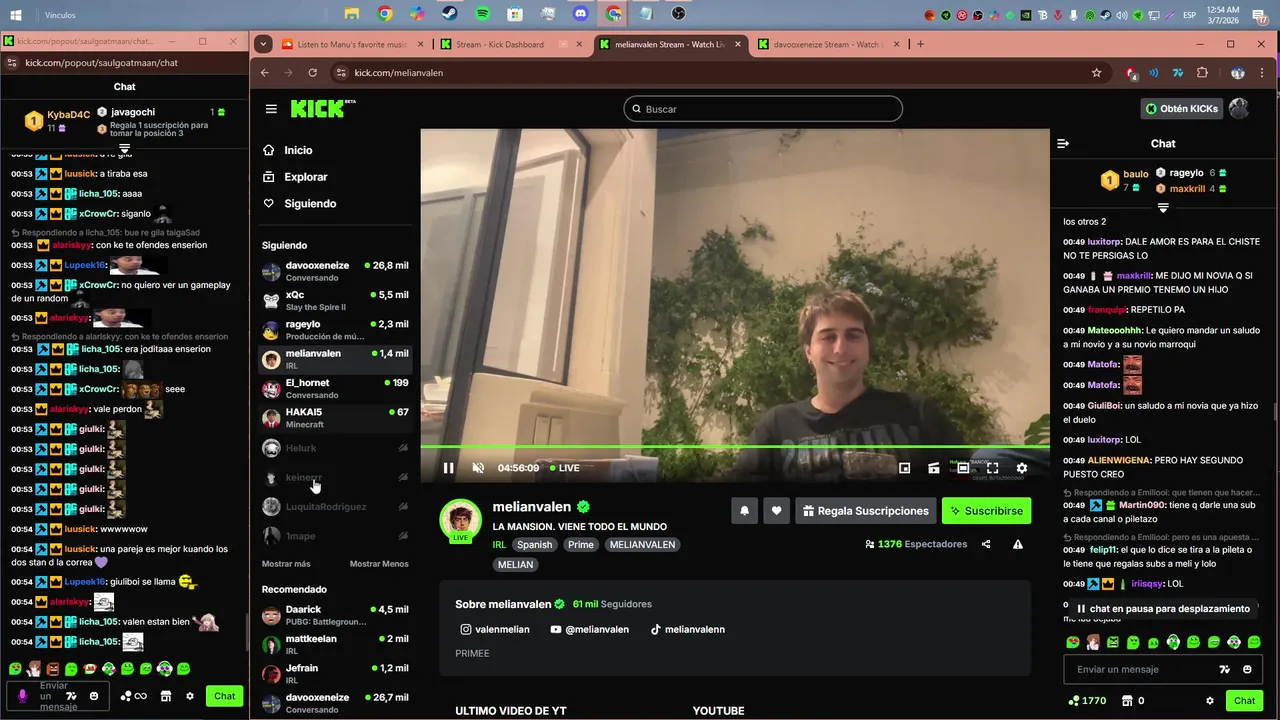Viewport: 1280px width, 720px height.
Task: Collapse the chat panel with the arrow icon
Action: 1063,144
